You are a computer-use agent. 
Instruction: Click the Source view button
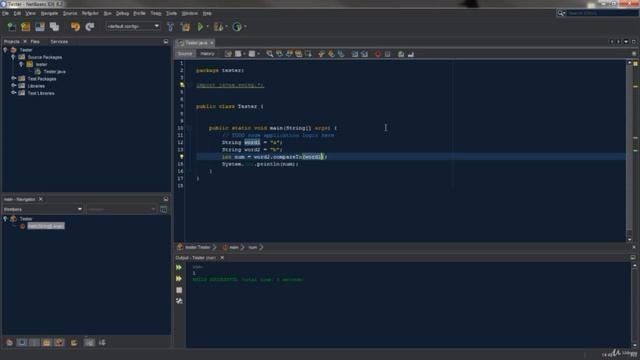[x=185, y=54]
